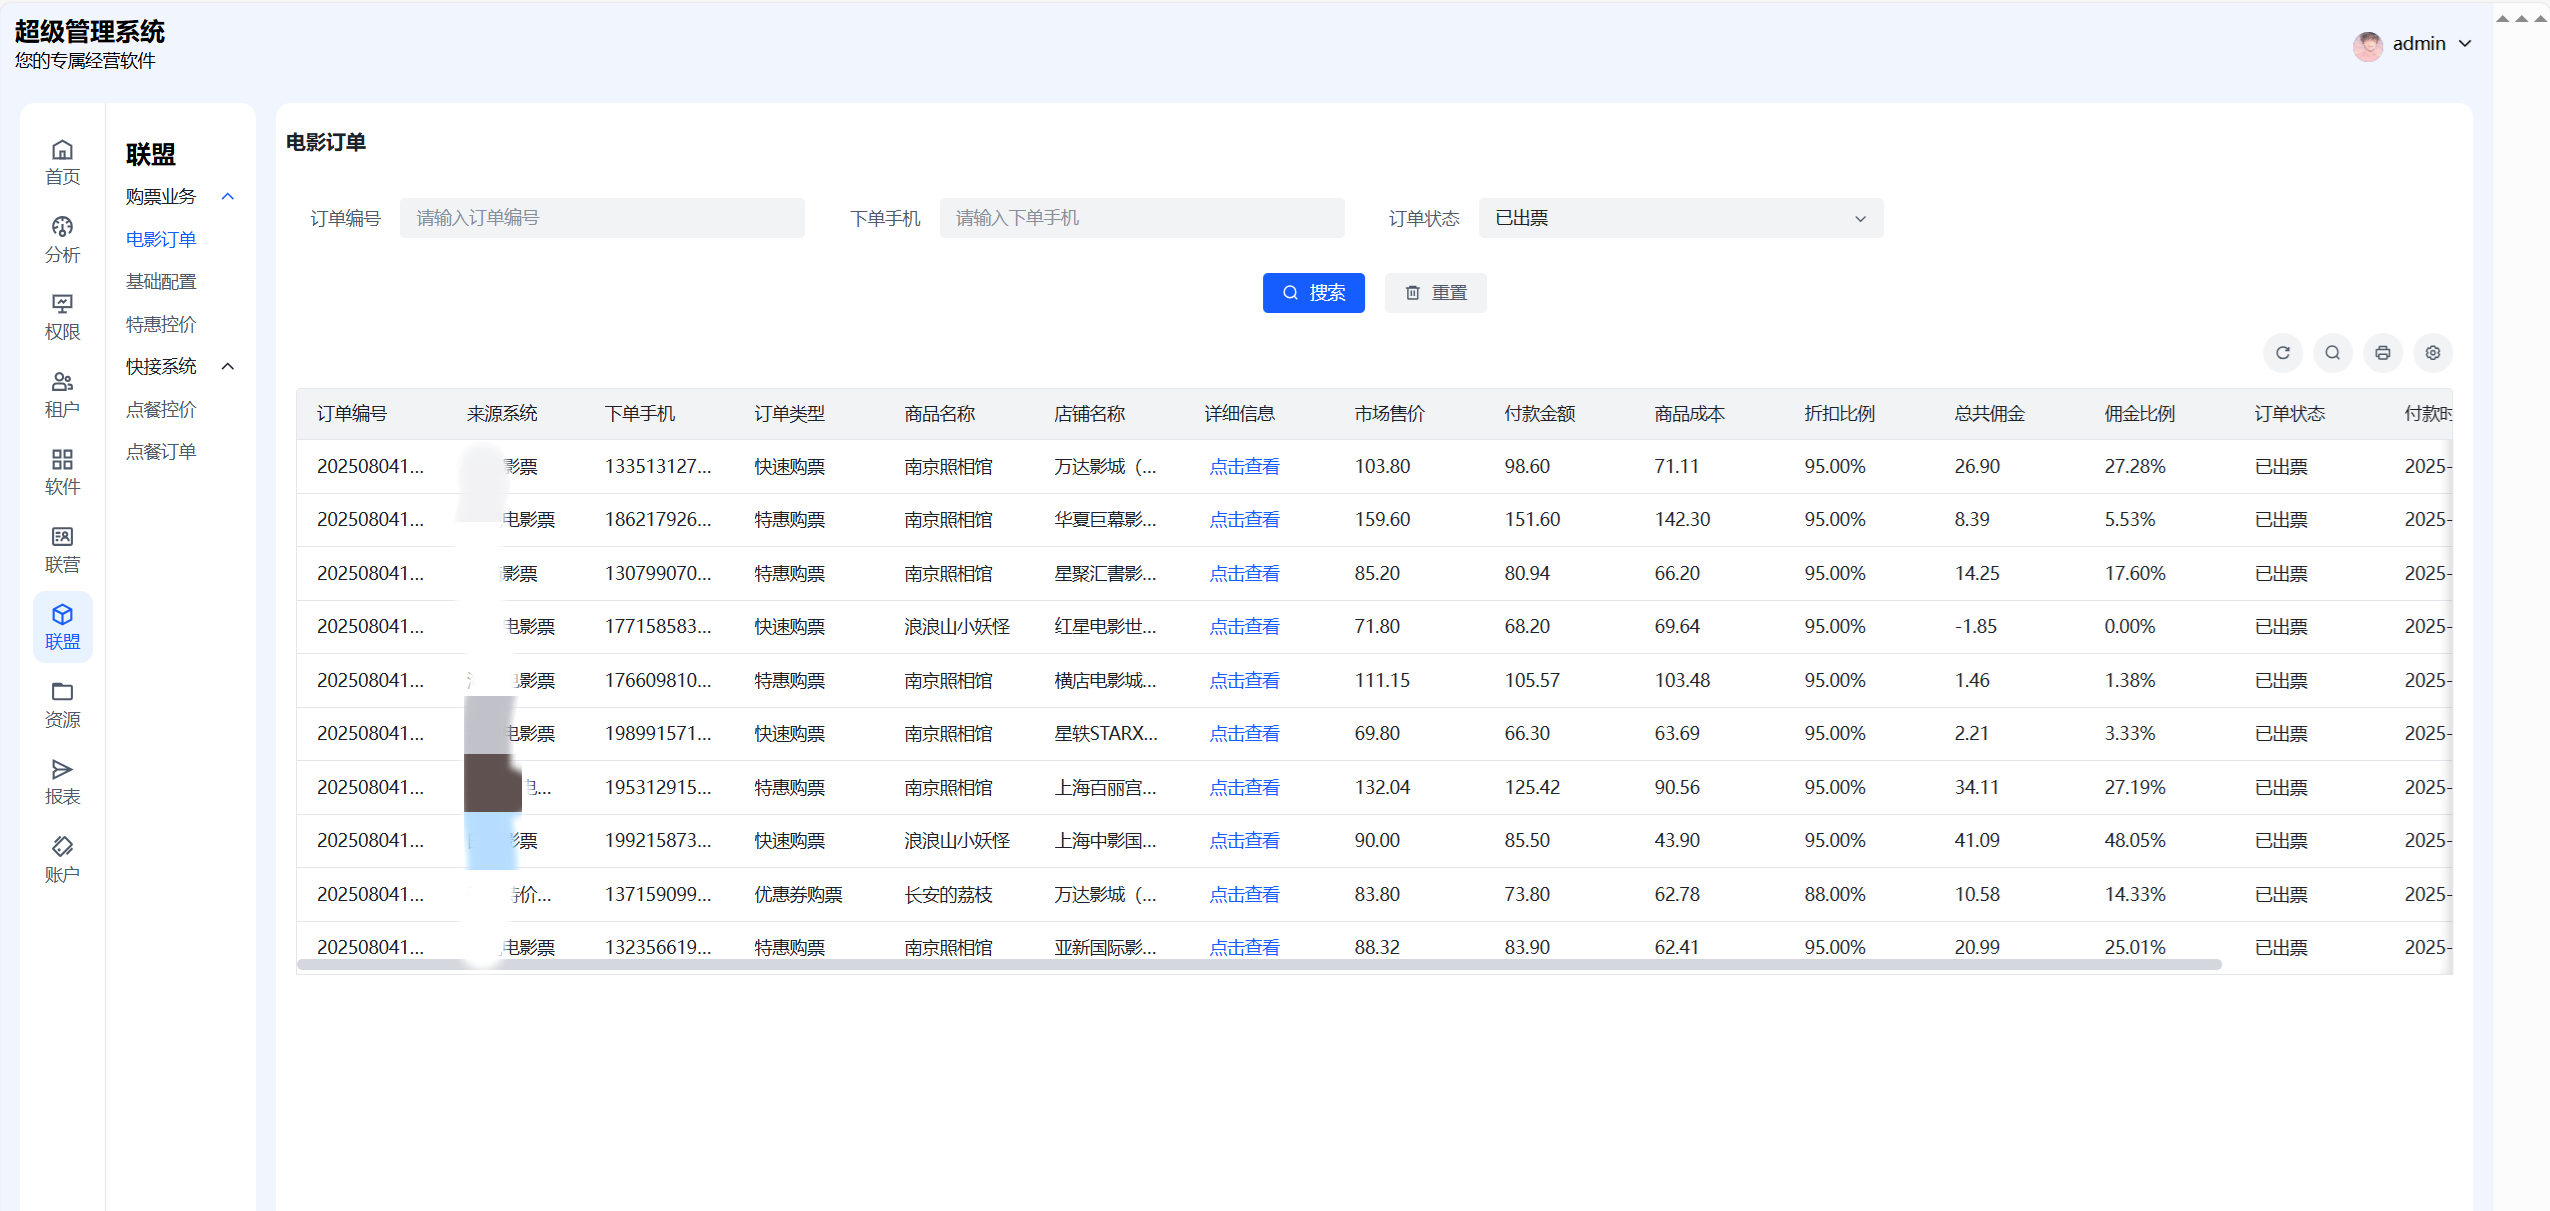Click the 总共佣金 column header
Screen dimensions: 2550x1211
1990,414
